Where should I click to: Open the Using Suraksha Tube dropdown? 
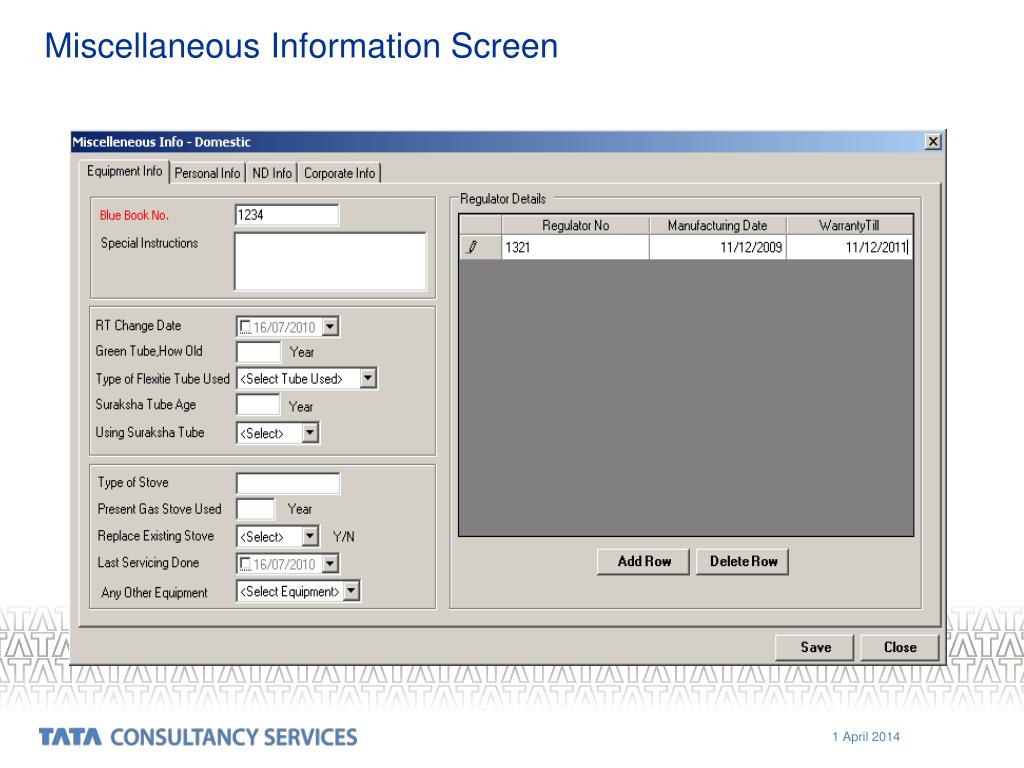tap(310, 433)
